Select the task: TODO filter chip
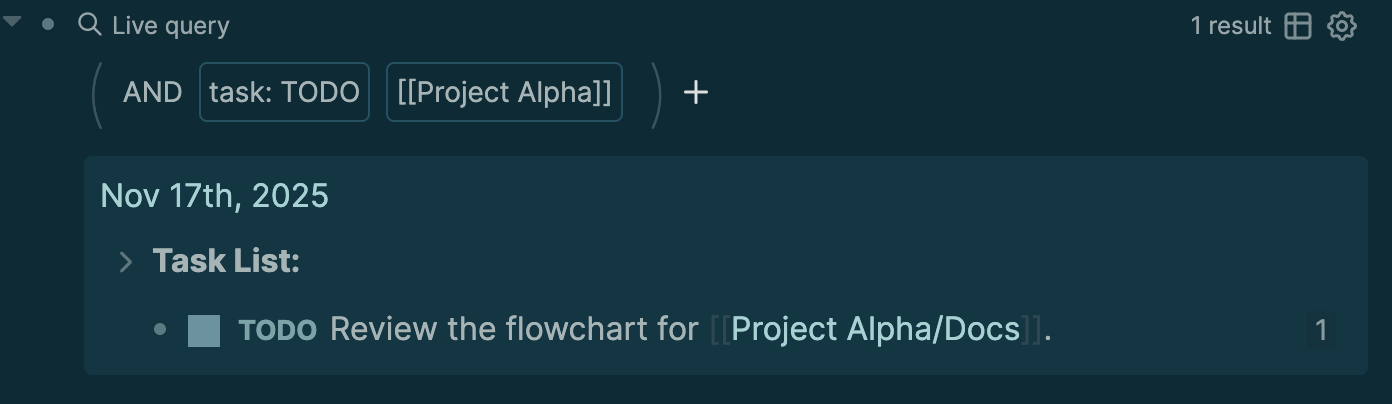 284,93
